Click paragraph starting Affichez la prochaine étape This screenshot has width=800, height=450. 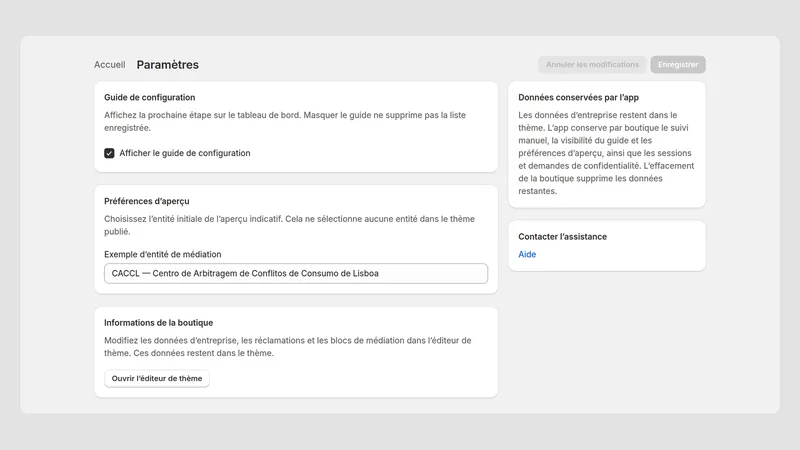(285, 121)
